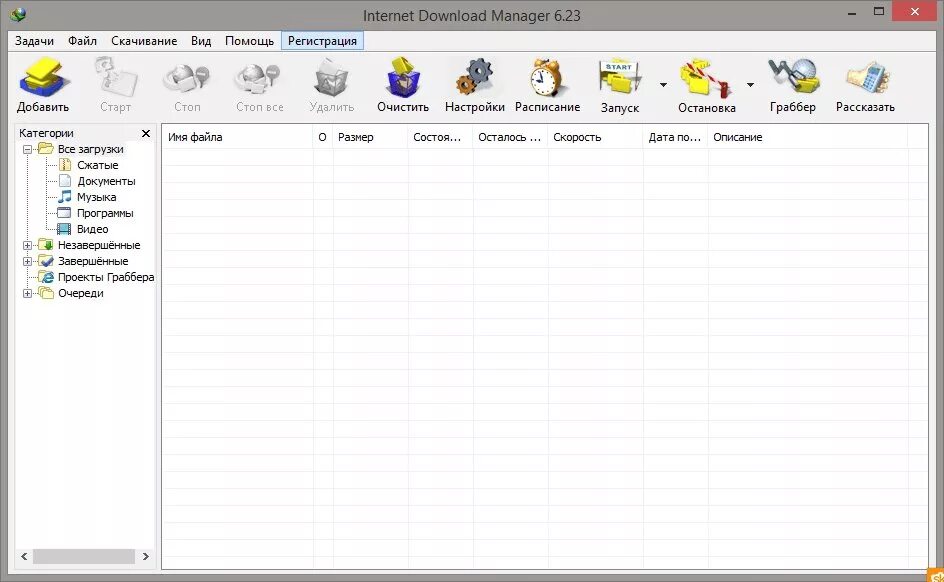The height and width of the screenshot is (582, 944).
Task: Click the Добавить (Add URL) toolbar icon
Action: click(x=43, y=77)
